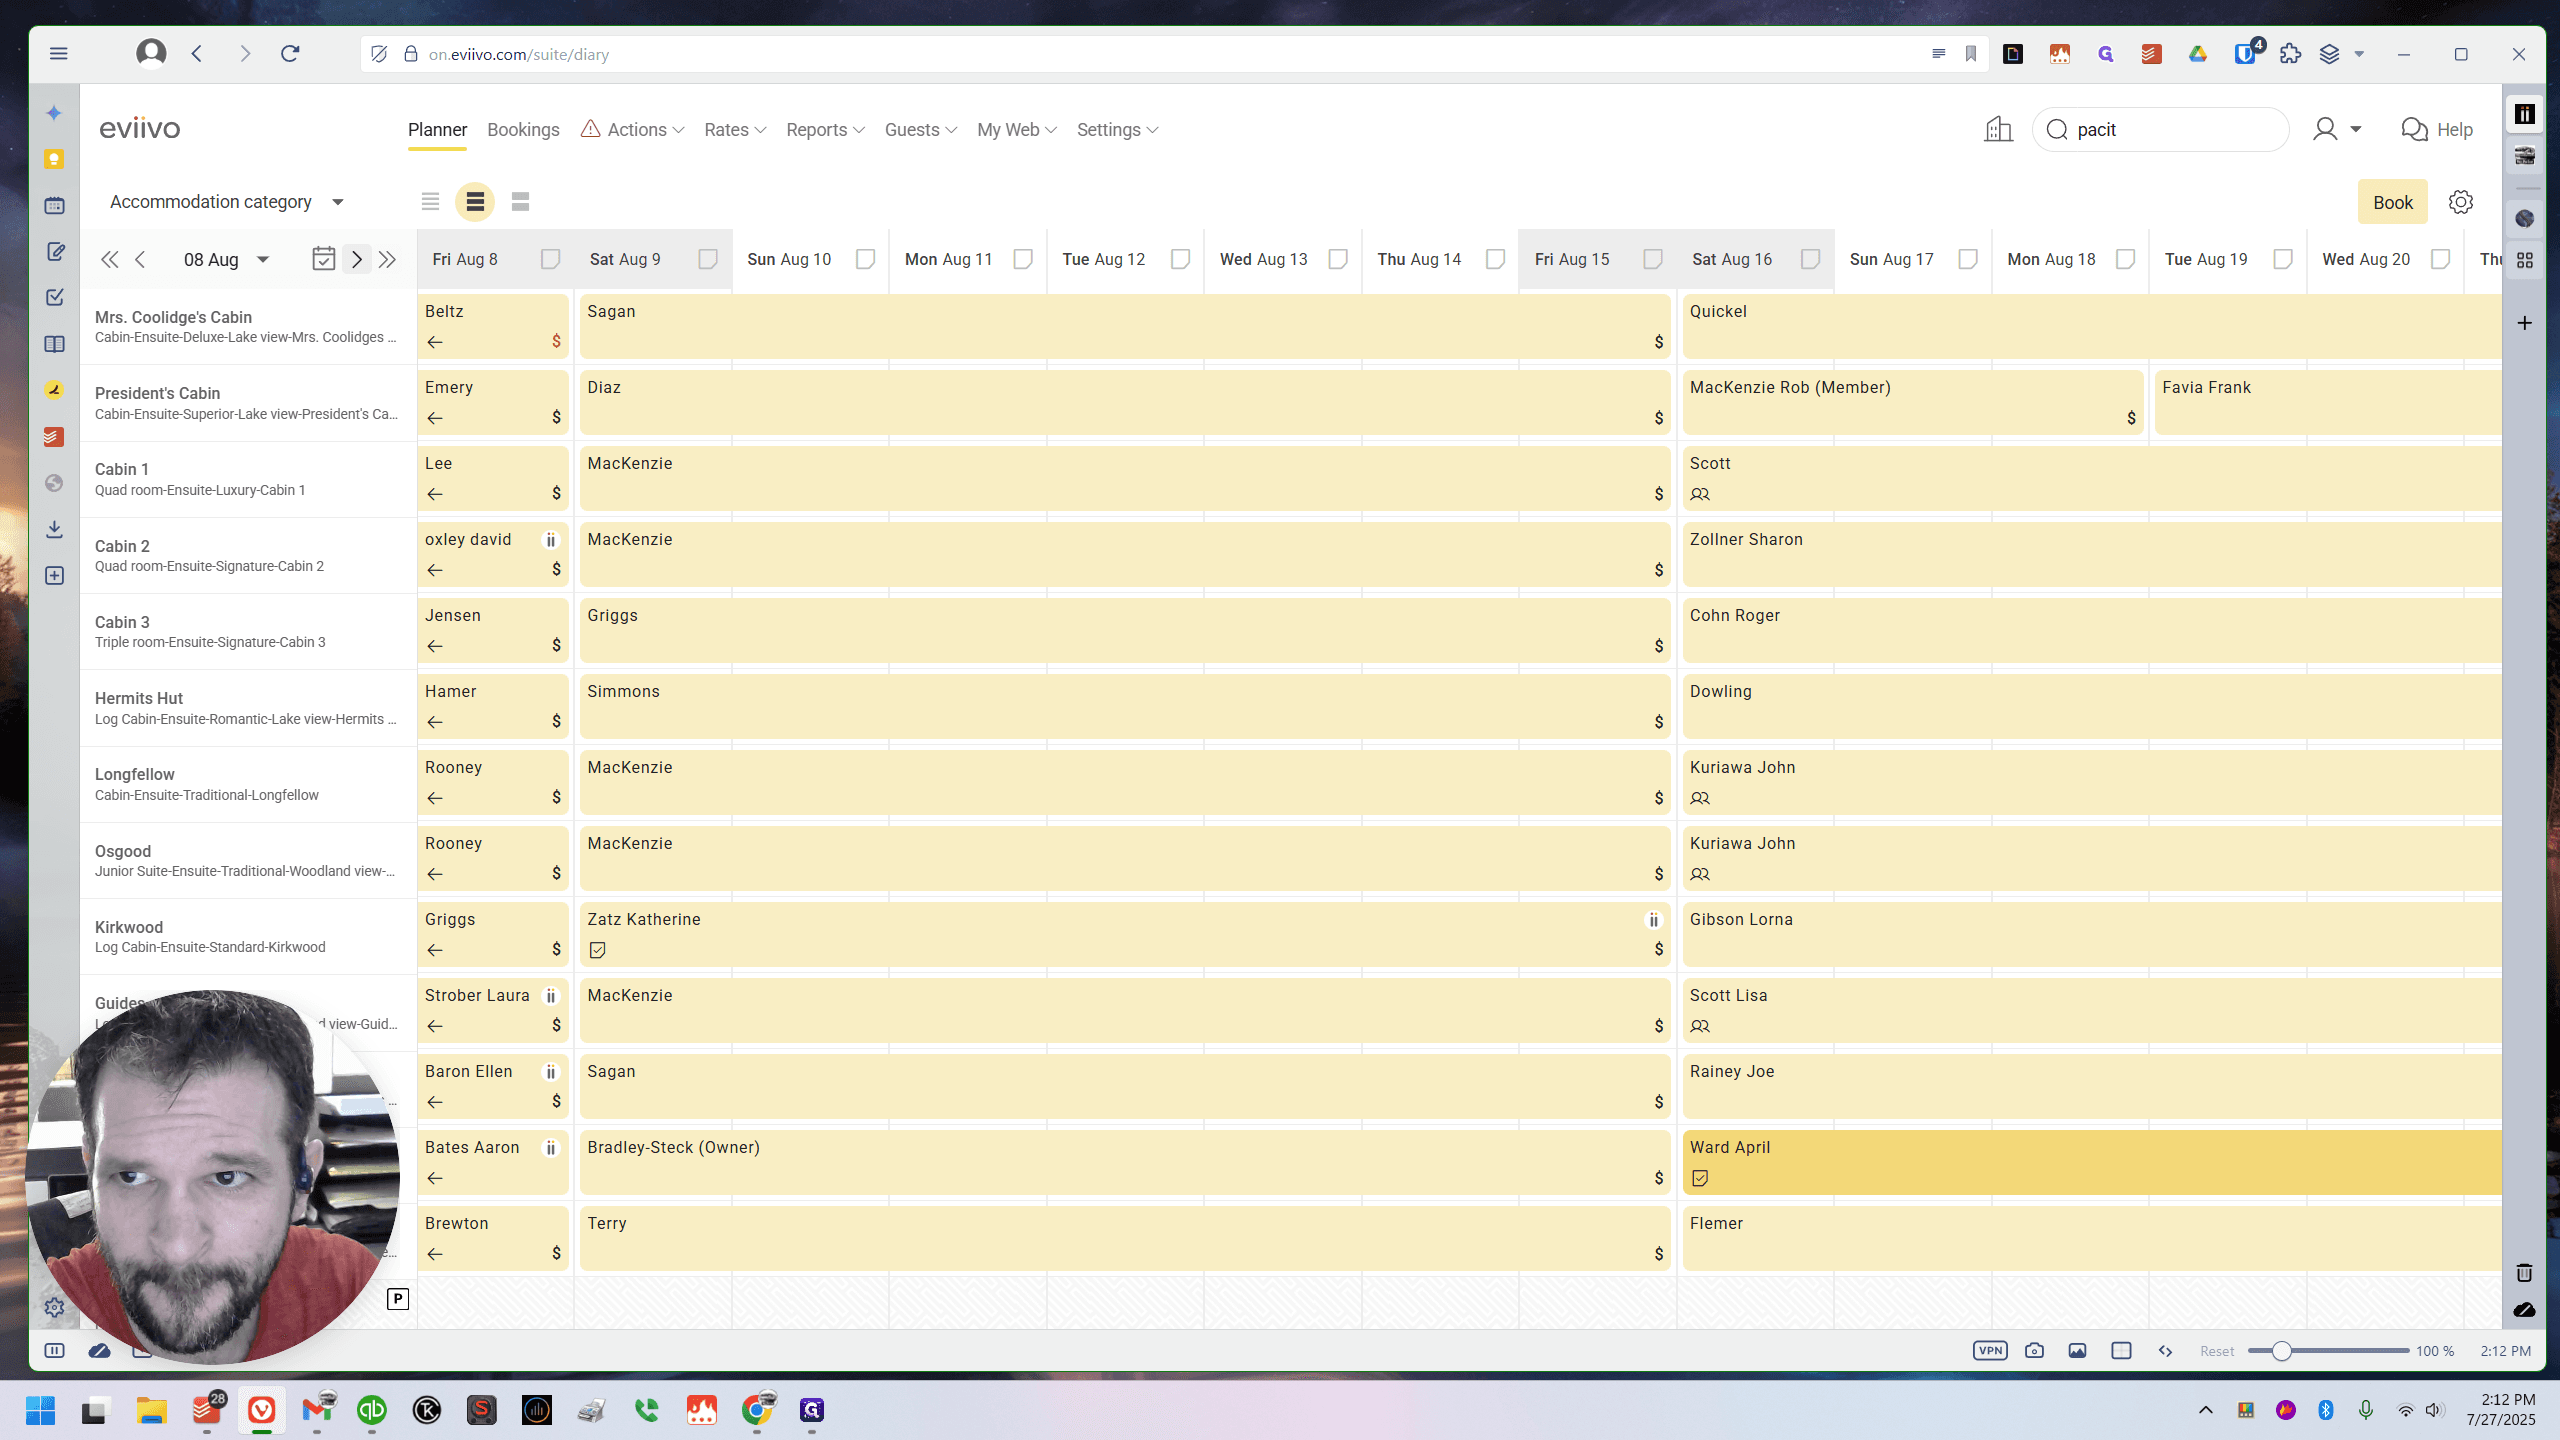Screen dimensions: 2560x1440
Task: Open the My Web menu
Action: [1017, 130]
